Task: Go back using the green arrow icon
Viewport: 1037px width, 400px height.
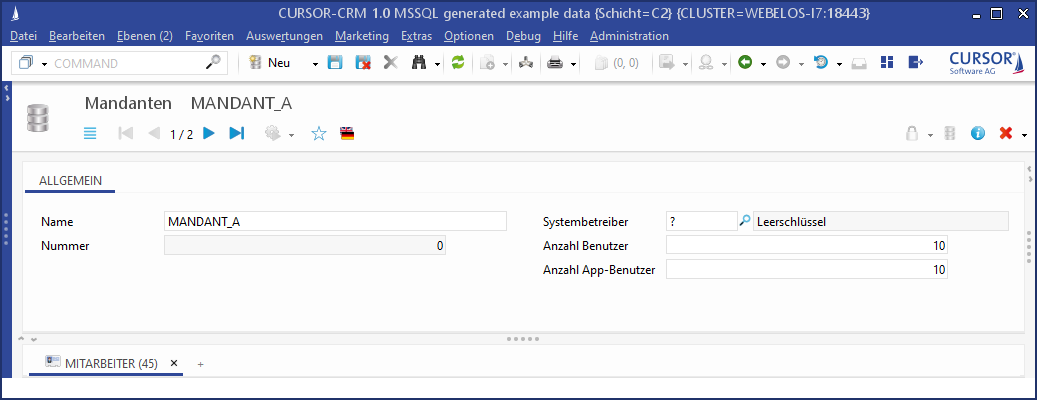Action: pos(745,63)
